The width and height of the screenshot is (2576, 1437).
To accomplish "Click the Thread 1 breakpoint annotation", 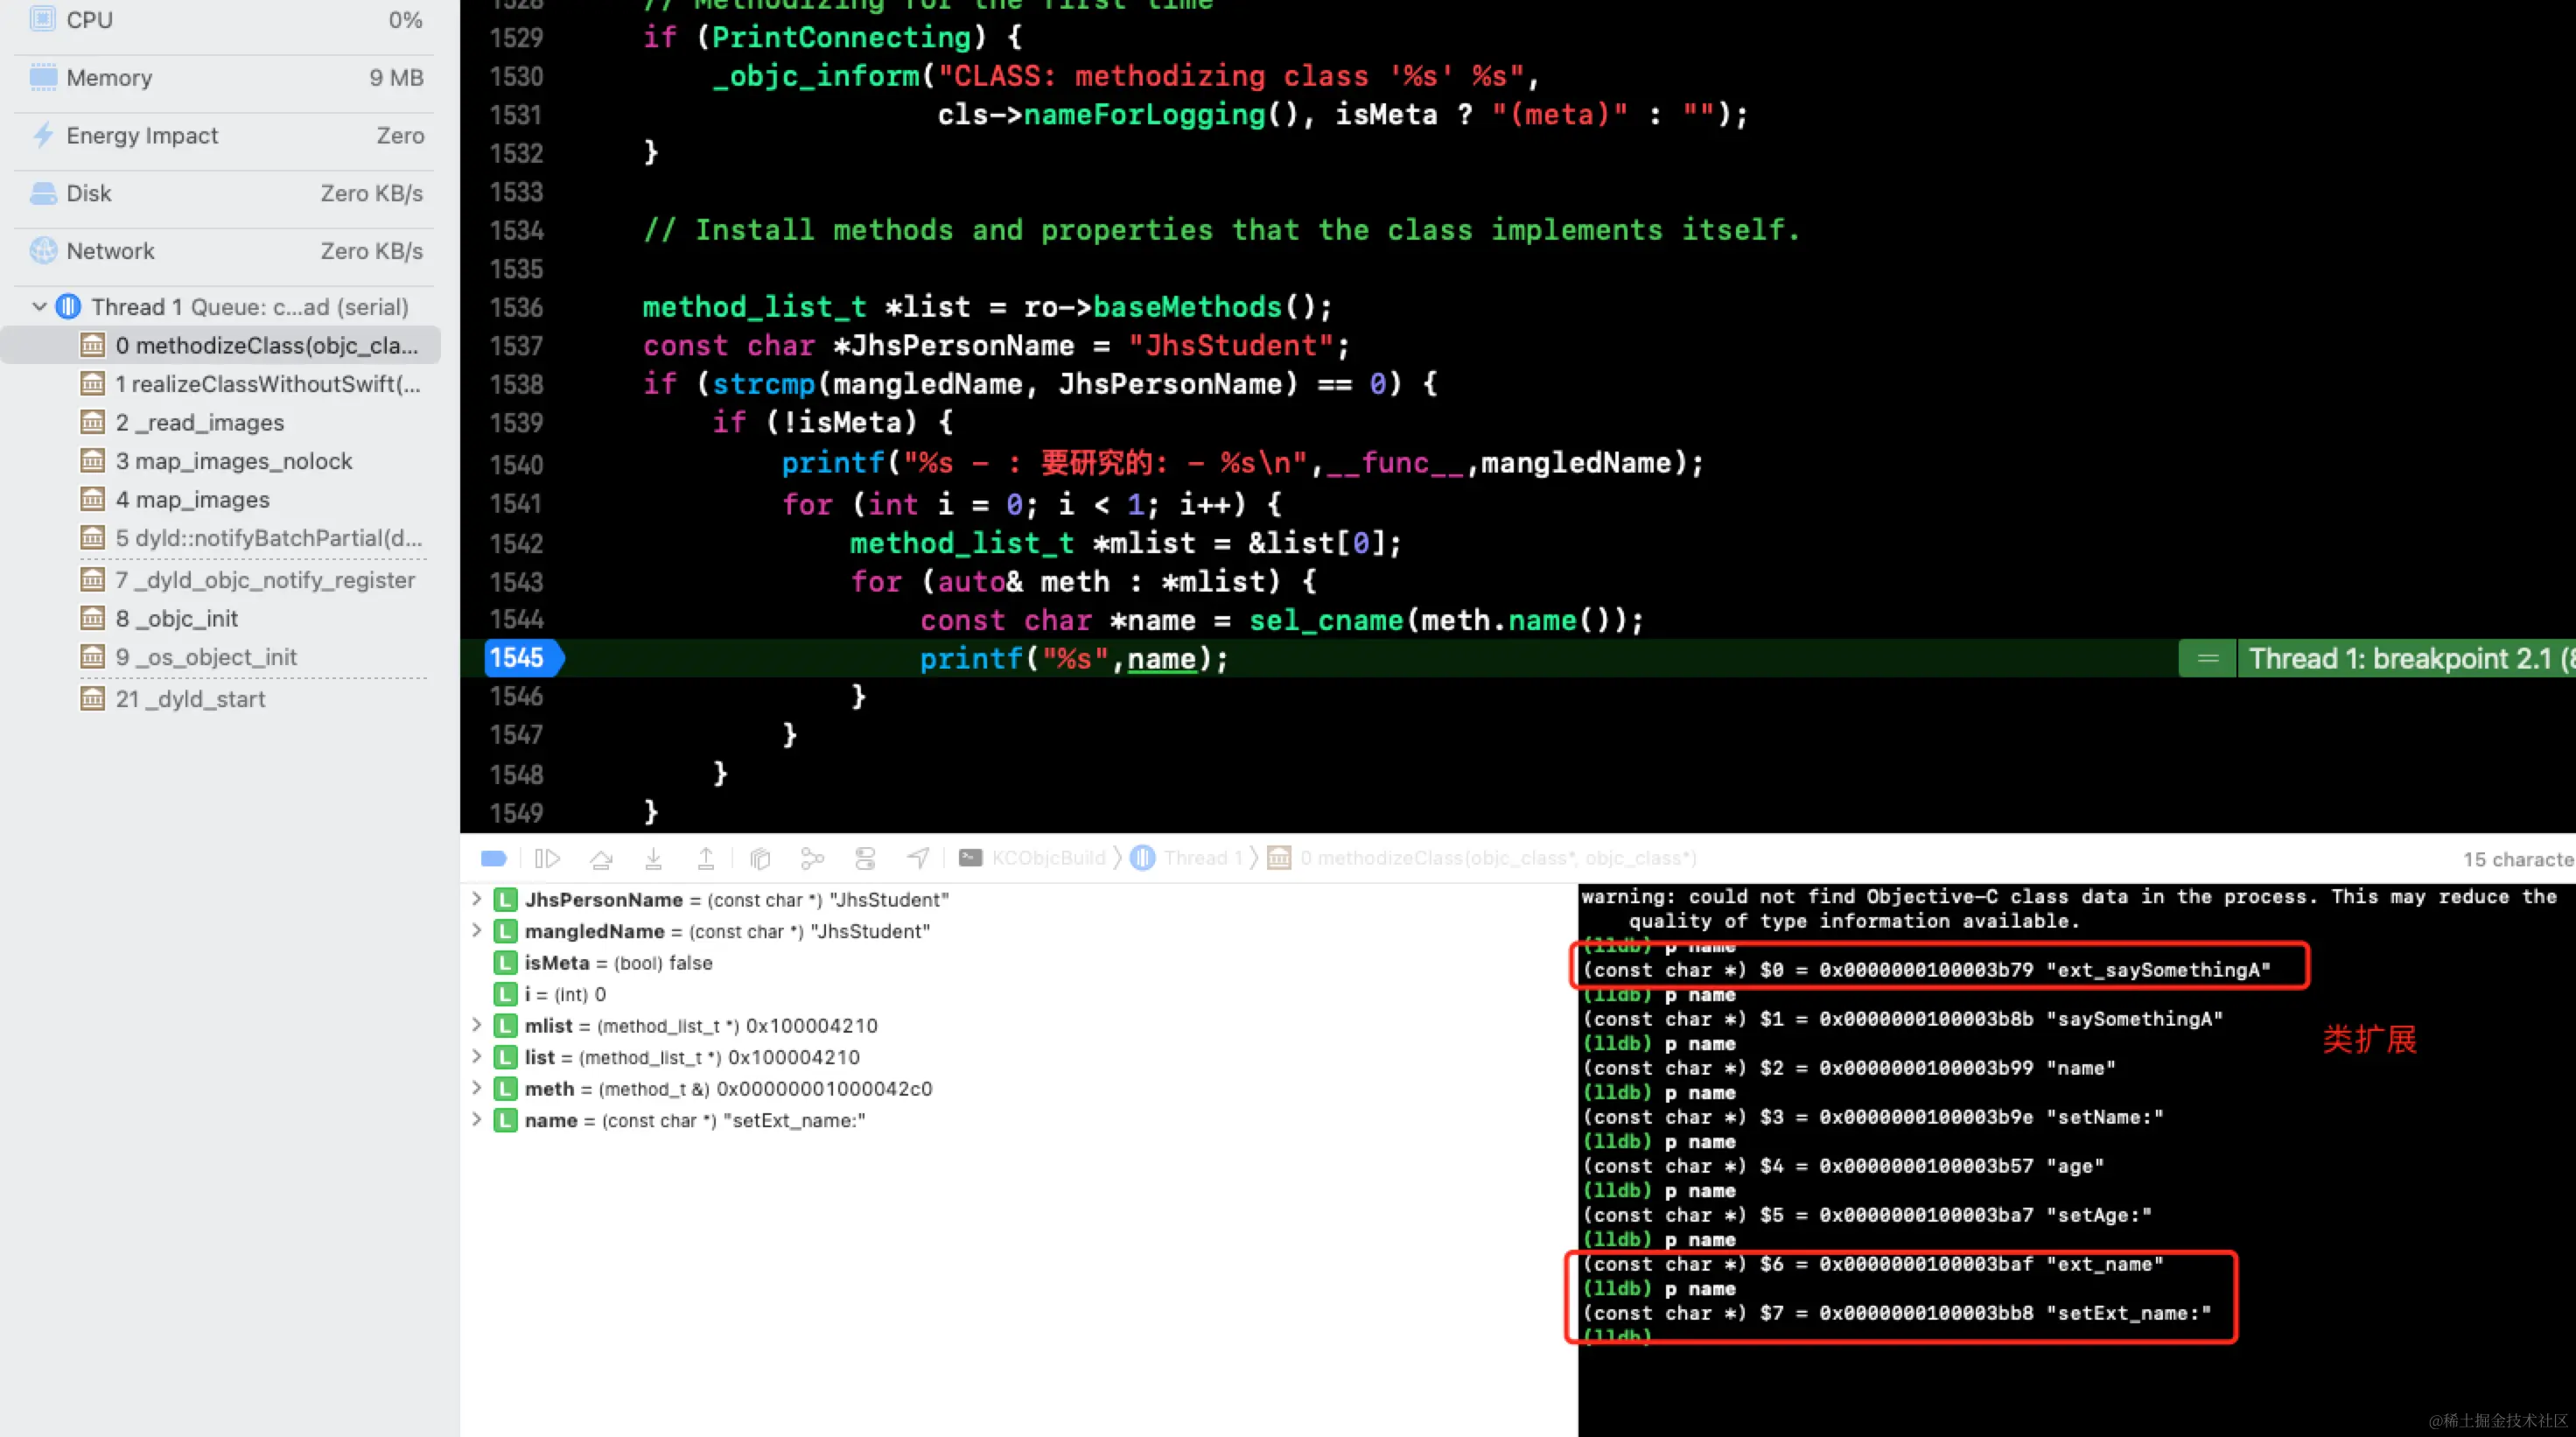I will [x=2400, y=659].
